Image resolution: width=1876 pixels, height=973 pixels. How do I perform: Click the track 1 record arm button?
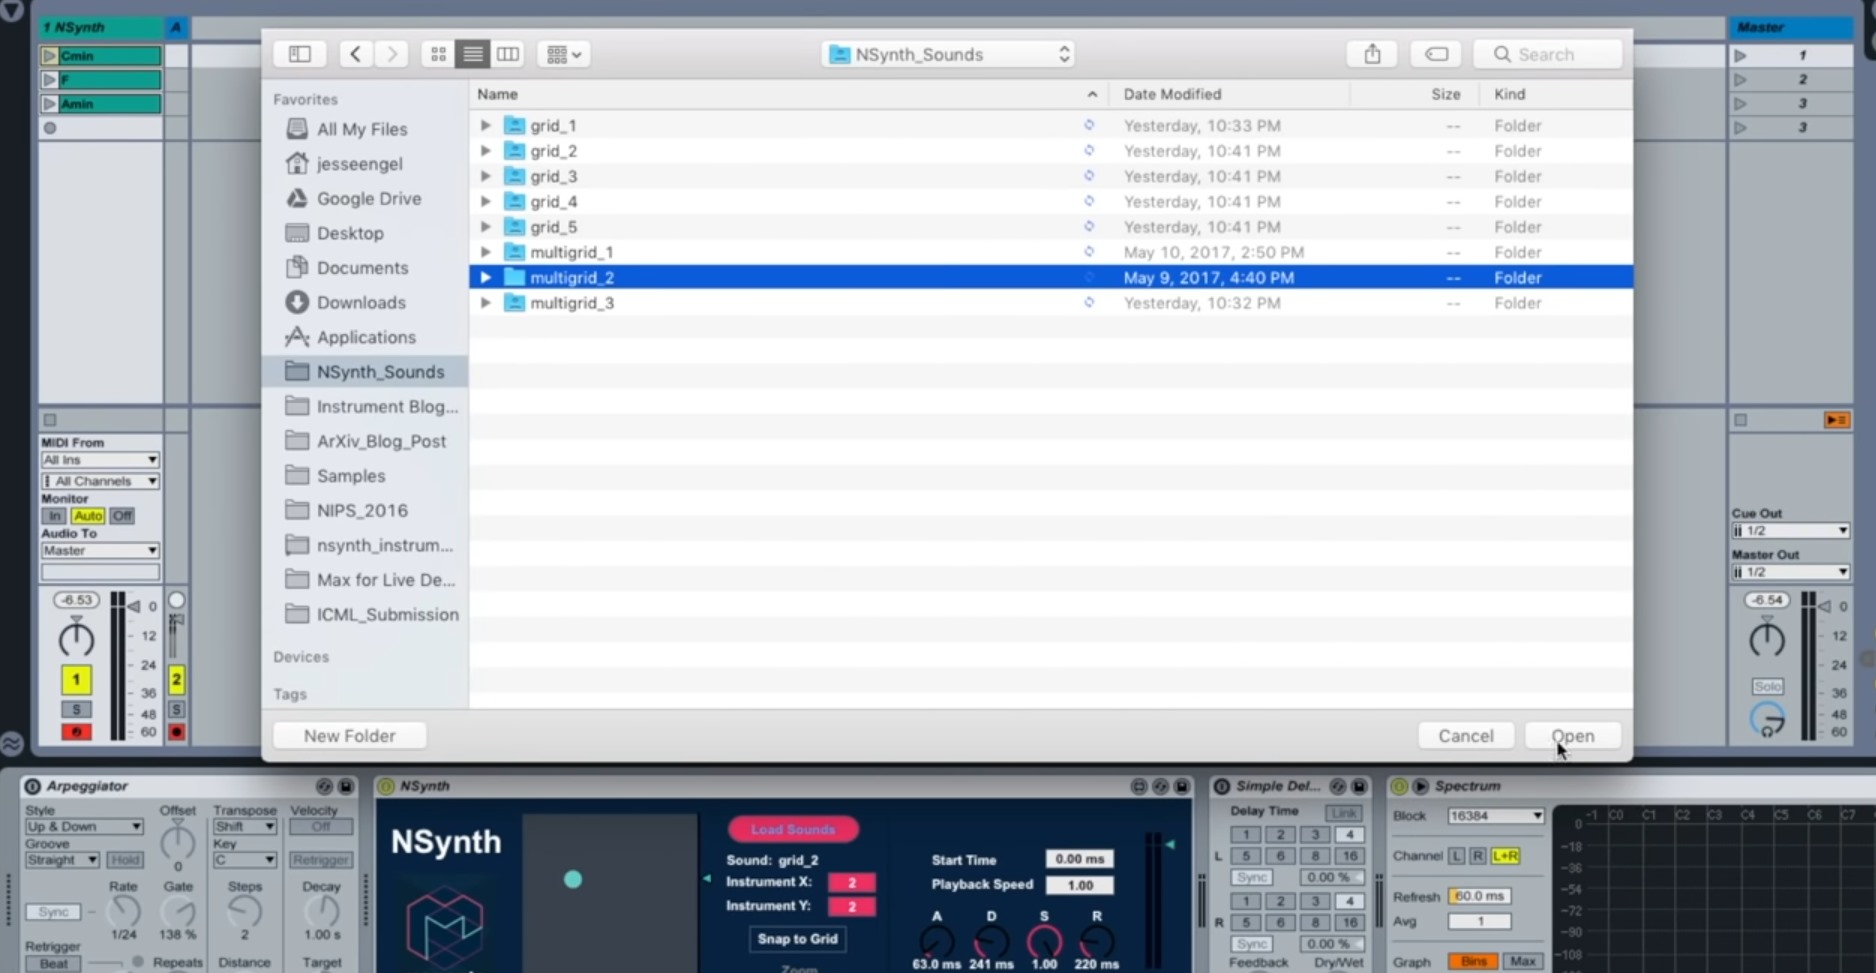[x=76, y=732]
